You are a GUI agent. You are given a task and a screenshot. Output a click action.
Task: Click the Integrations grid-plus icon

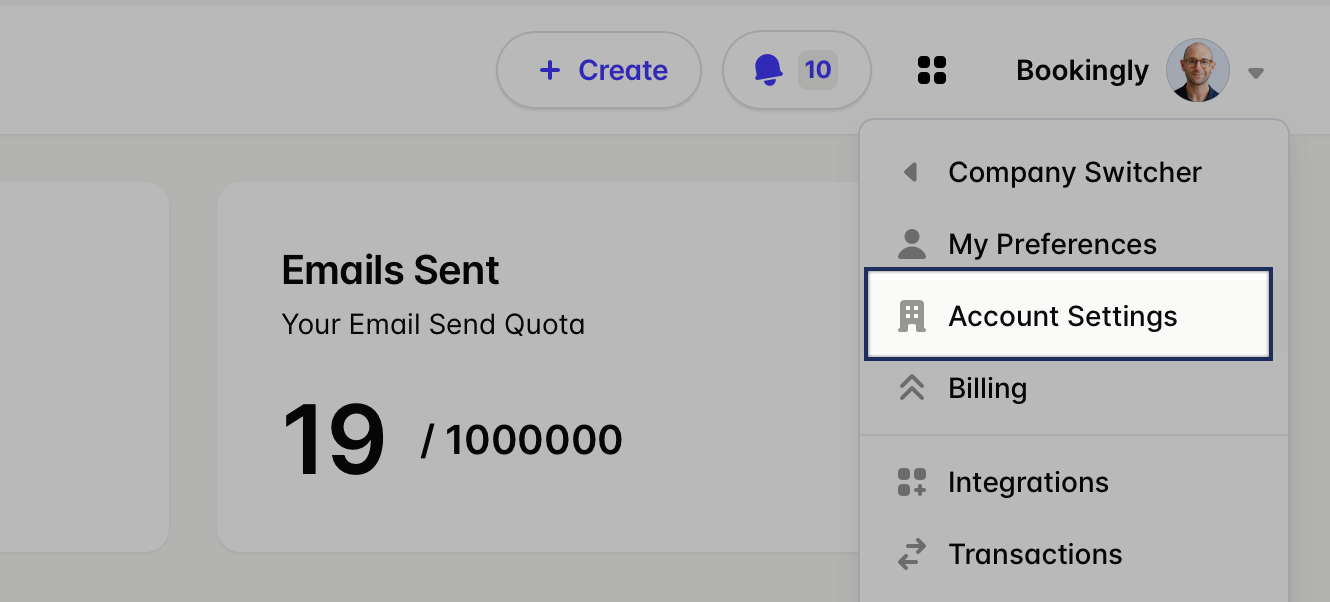tap(911, 482)
